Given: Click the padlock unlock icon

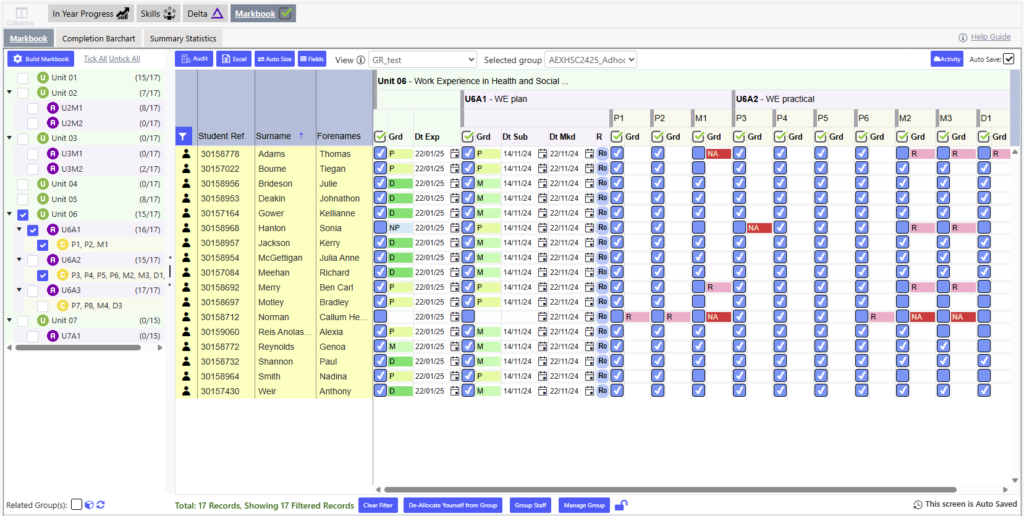Looking at the screenshot, I should (x=623, y=505).
